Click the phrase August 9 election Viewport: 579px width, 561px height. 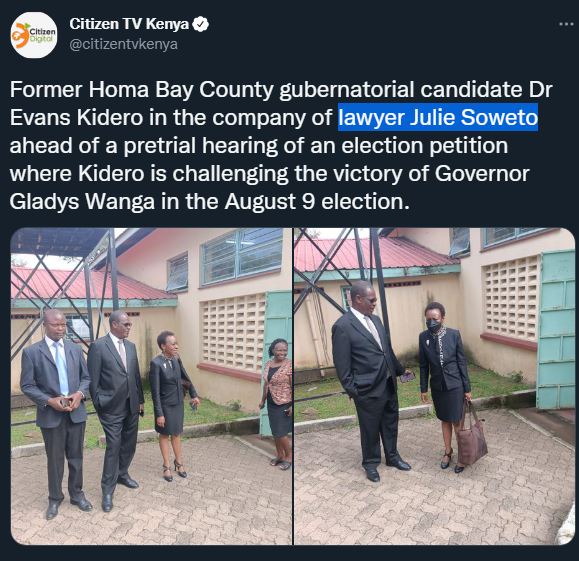pyautogui.click(x=317, y=202)
